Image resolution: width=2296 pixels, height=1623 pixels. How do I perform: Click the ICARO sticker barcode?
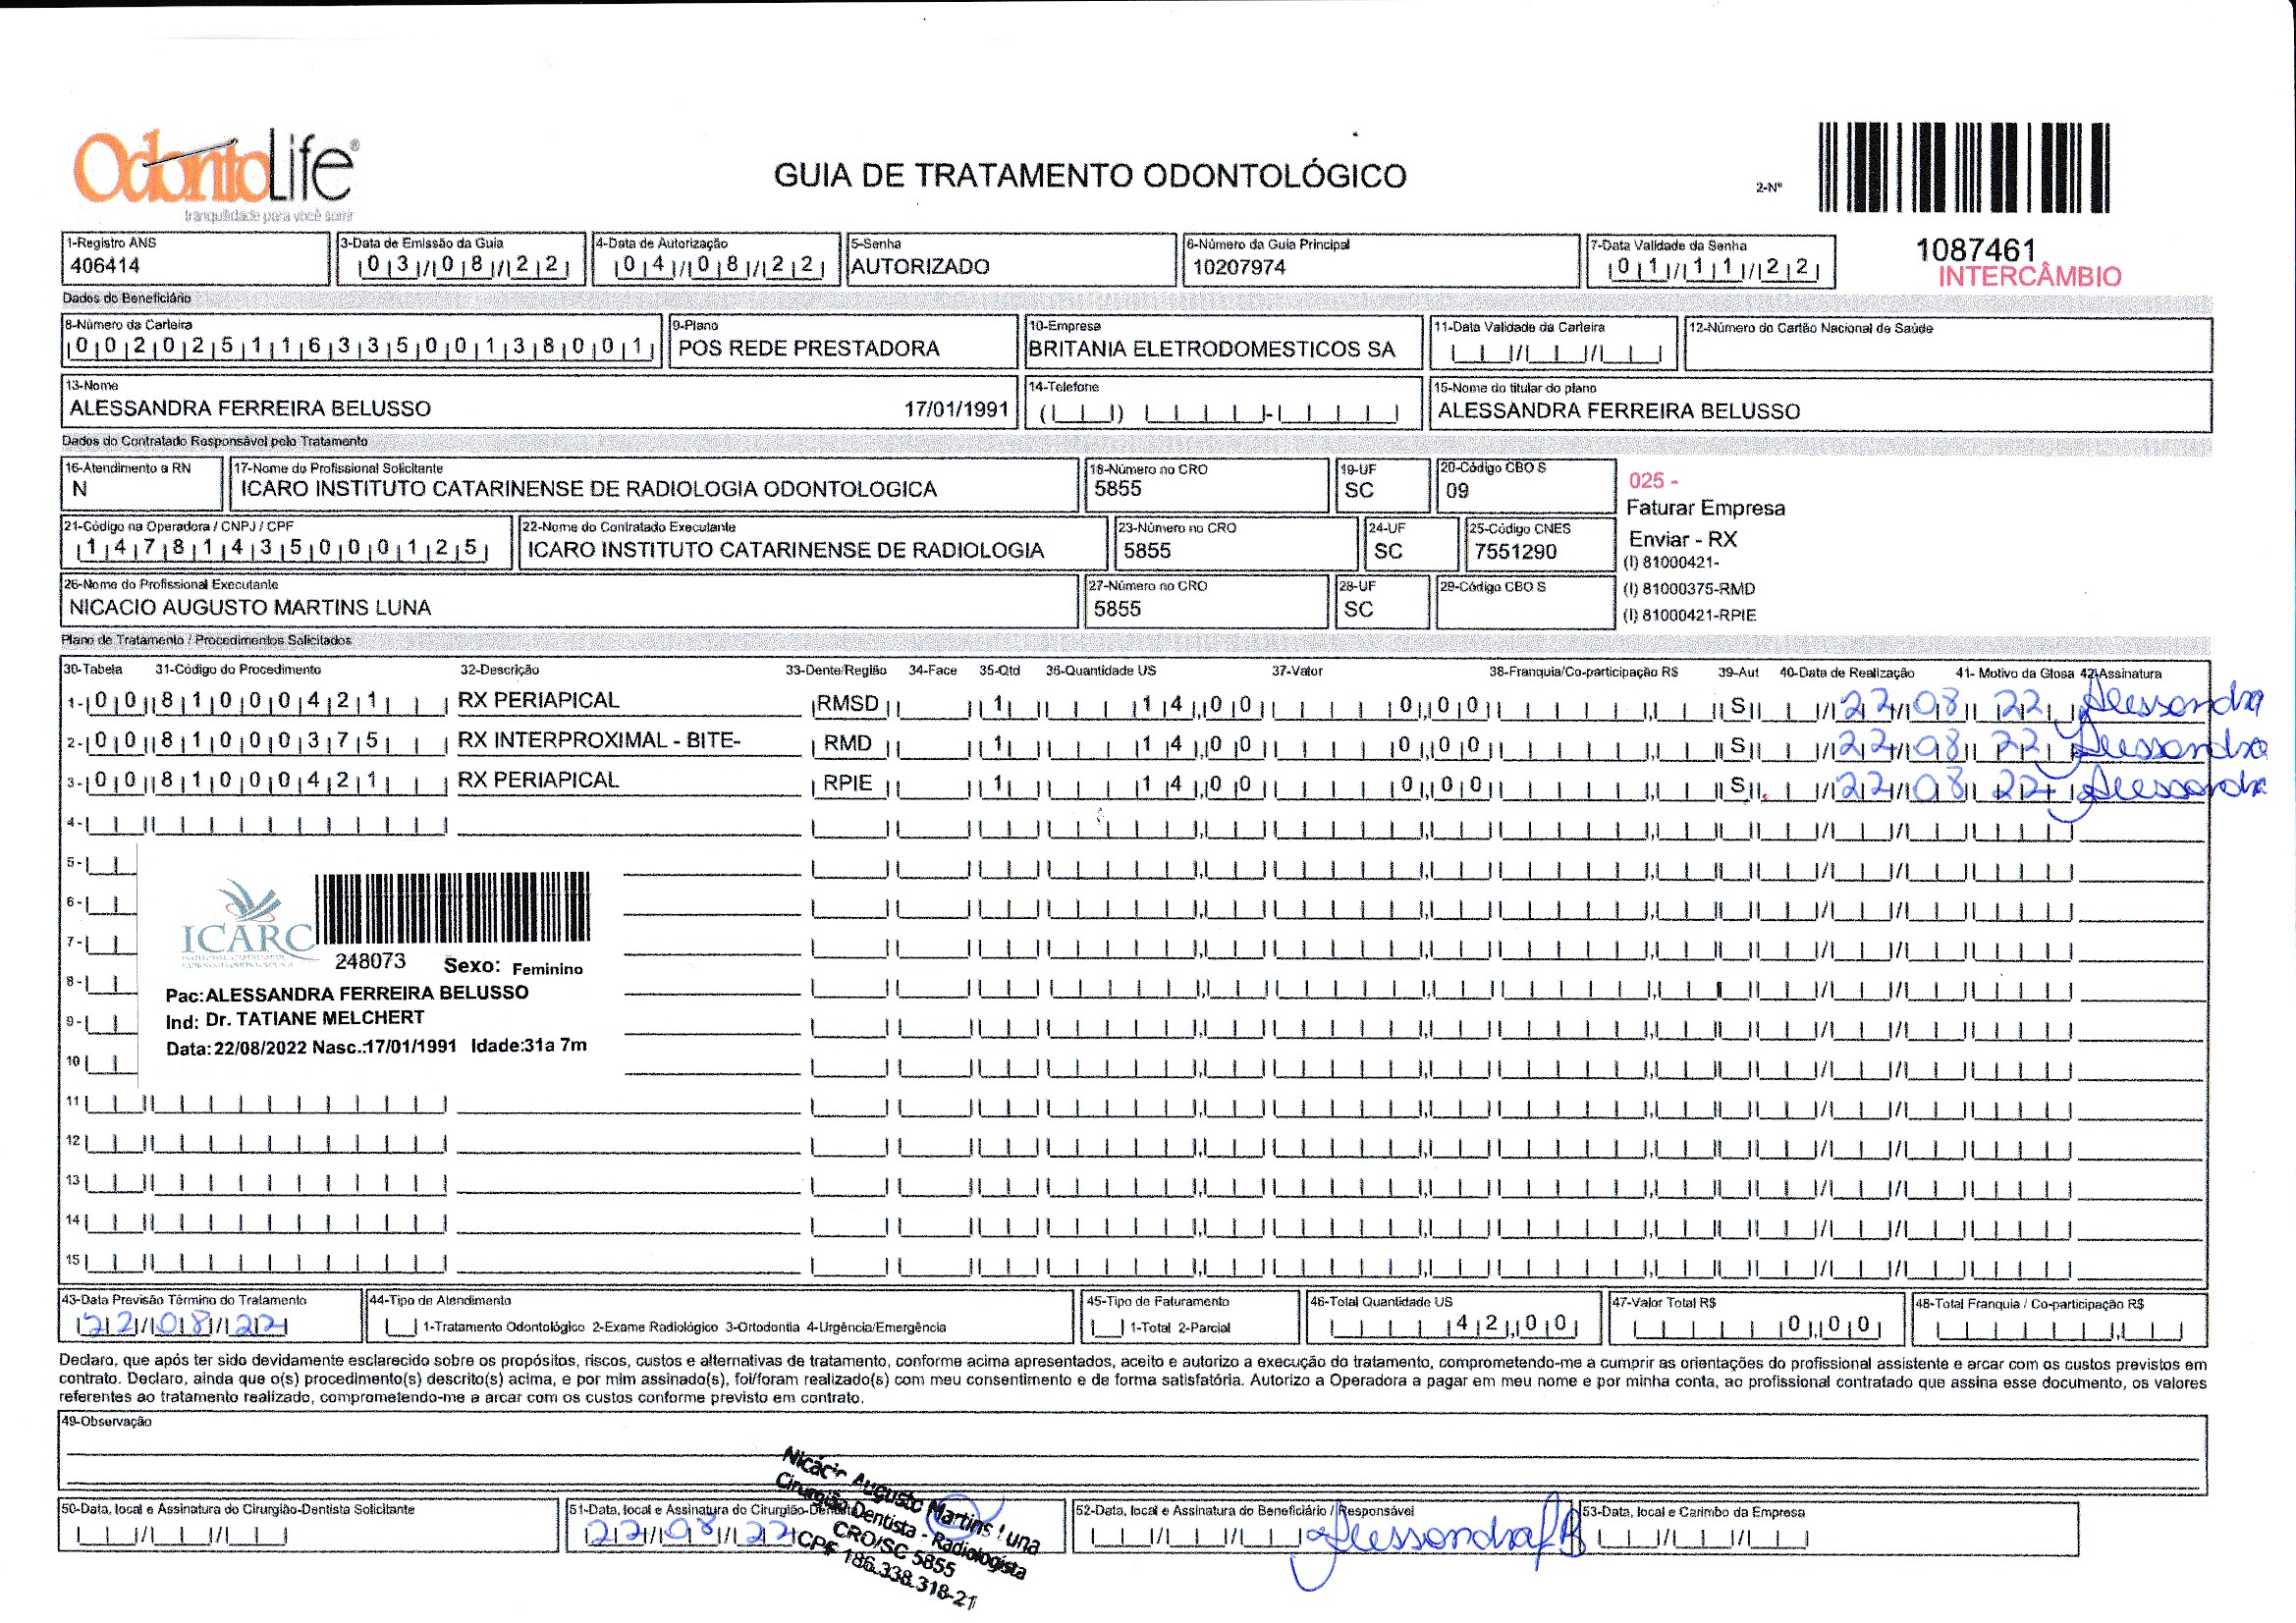[452, 907]
